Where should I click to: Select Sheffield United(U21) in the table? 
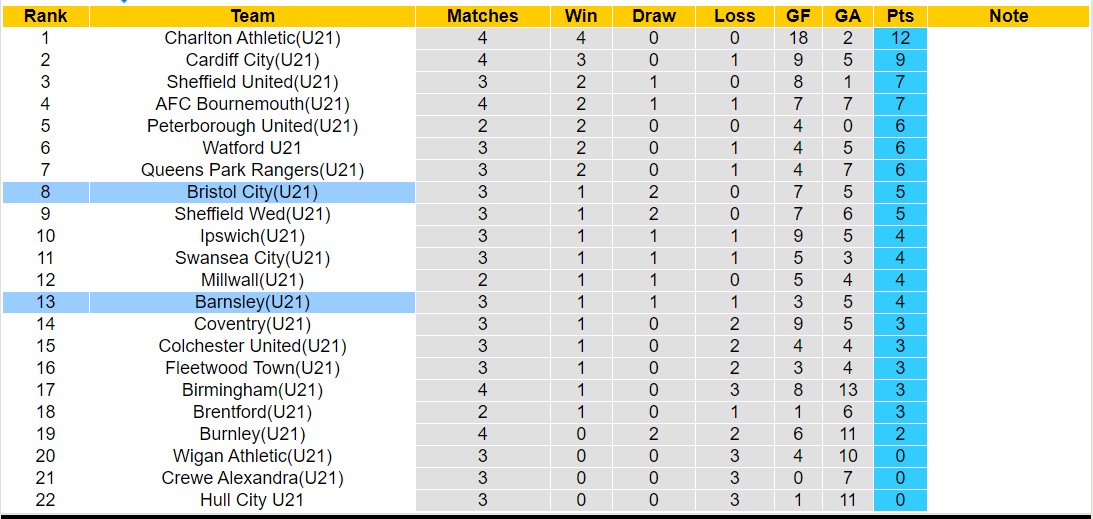coord(252,82)
